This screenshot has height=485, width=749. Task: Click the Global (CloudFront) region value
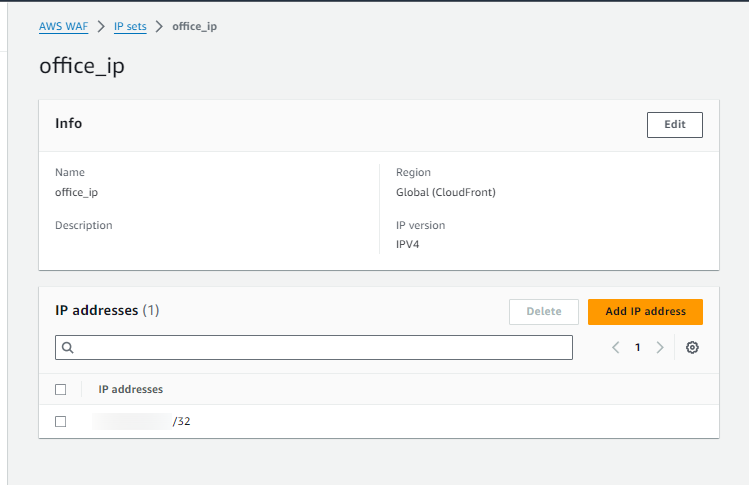tap(445, 192)
